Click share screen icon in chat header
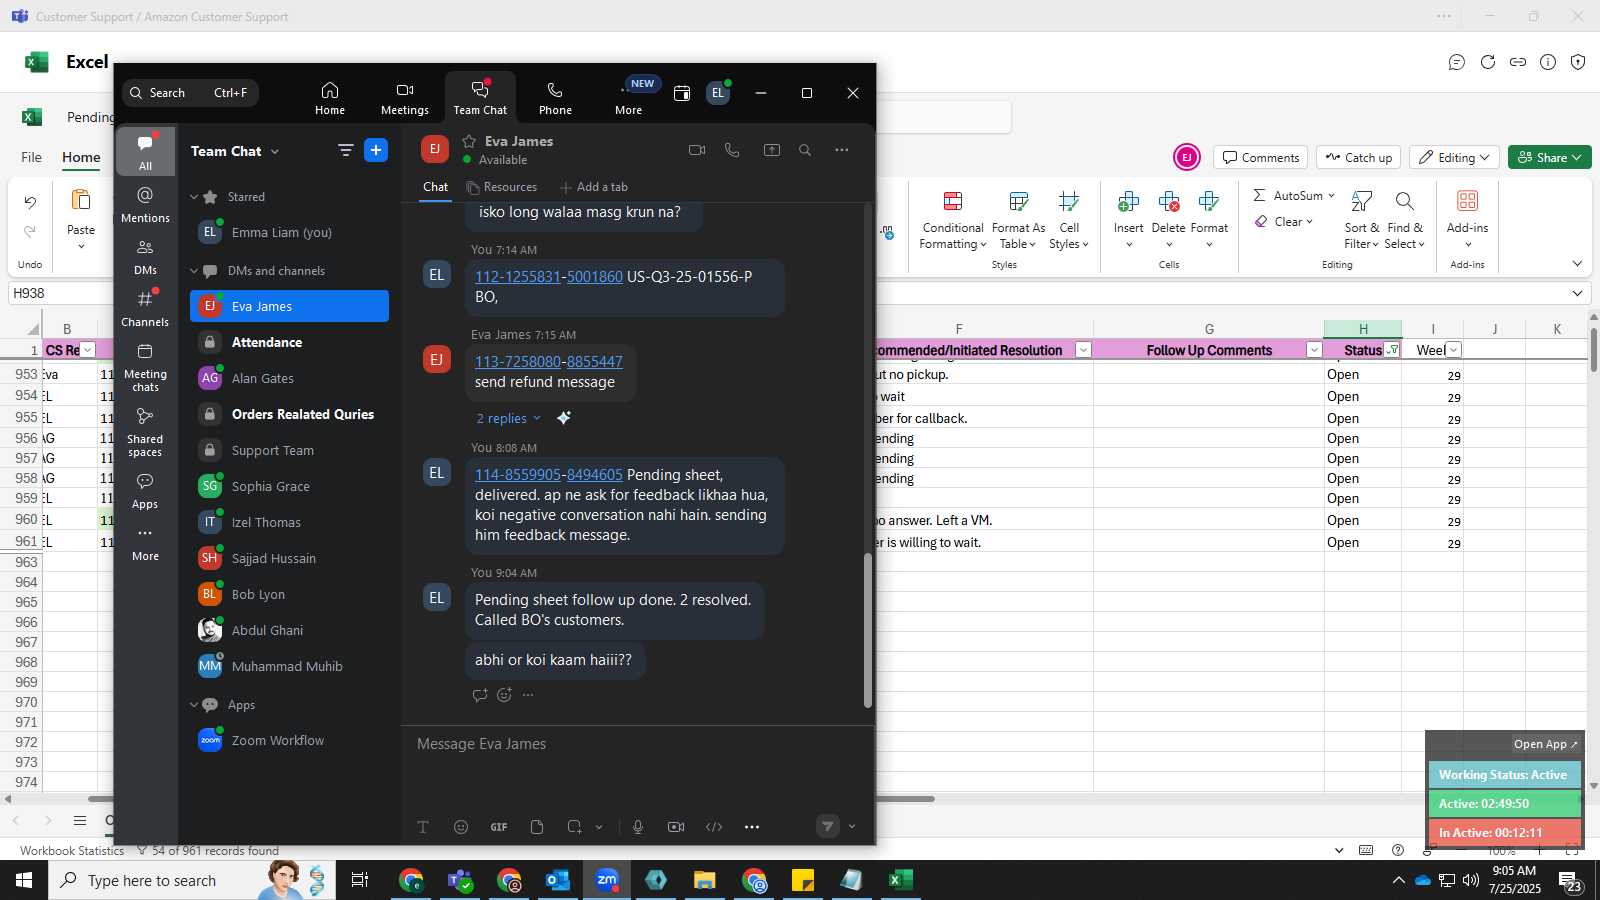Viewport: 1600px width, 900px height. [x=772, y=150]
